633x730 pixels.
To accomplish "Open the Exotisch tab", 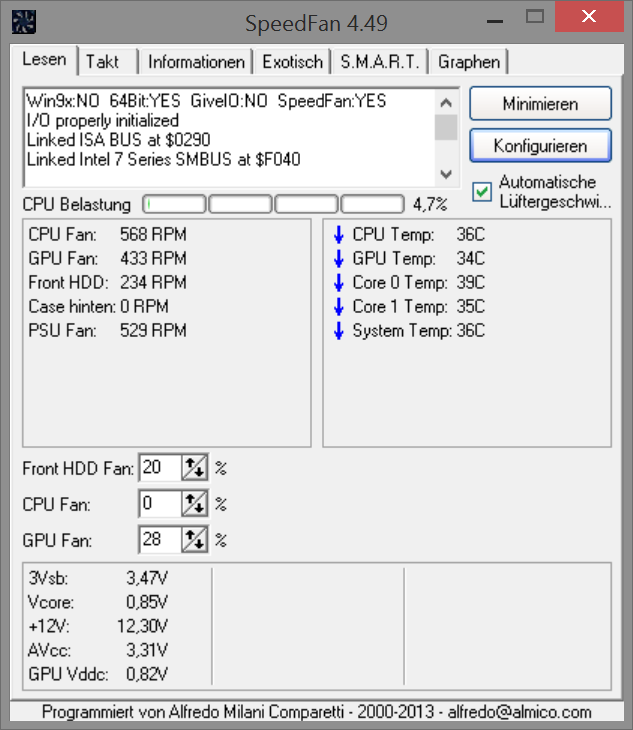I will 292,62.
